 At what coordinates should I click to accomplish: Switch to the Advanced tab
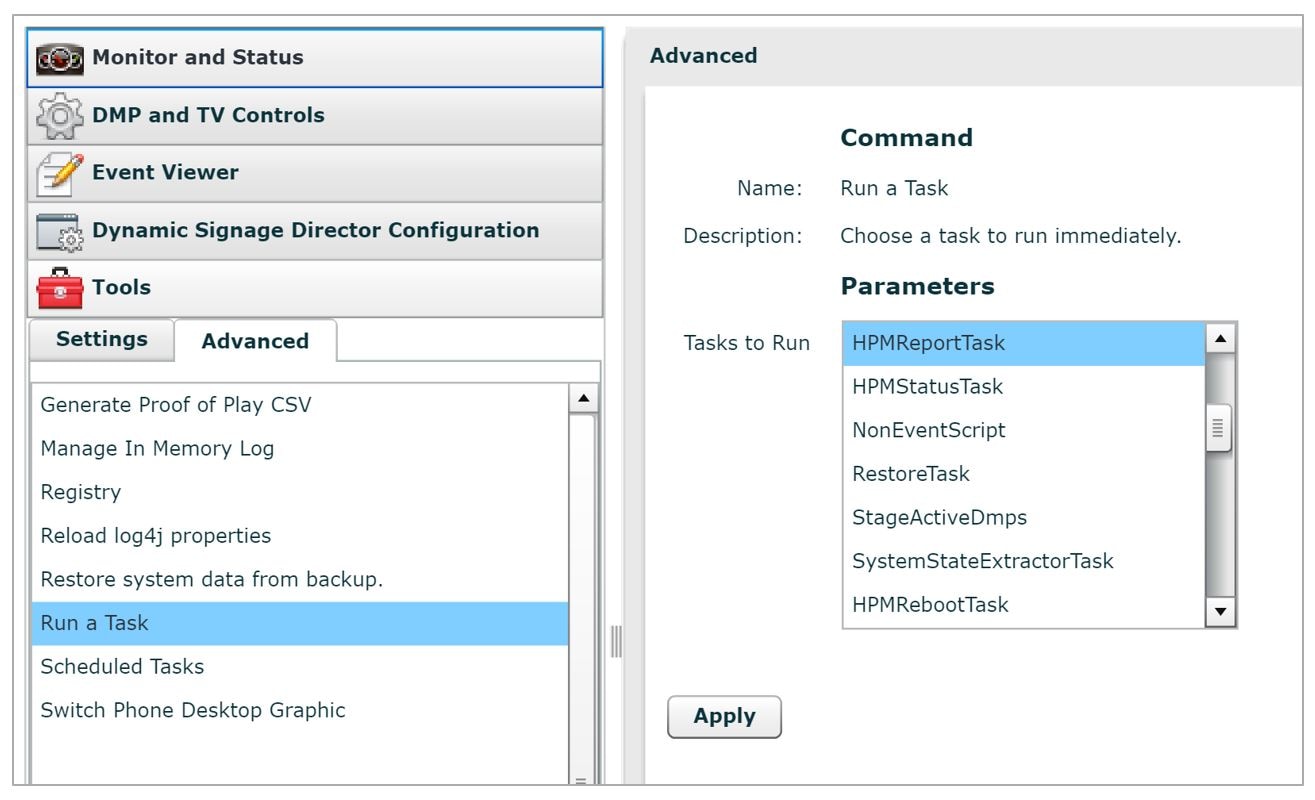(x=255, y=341)
